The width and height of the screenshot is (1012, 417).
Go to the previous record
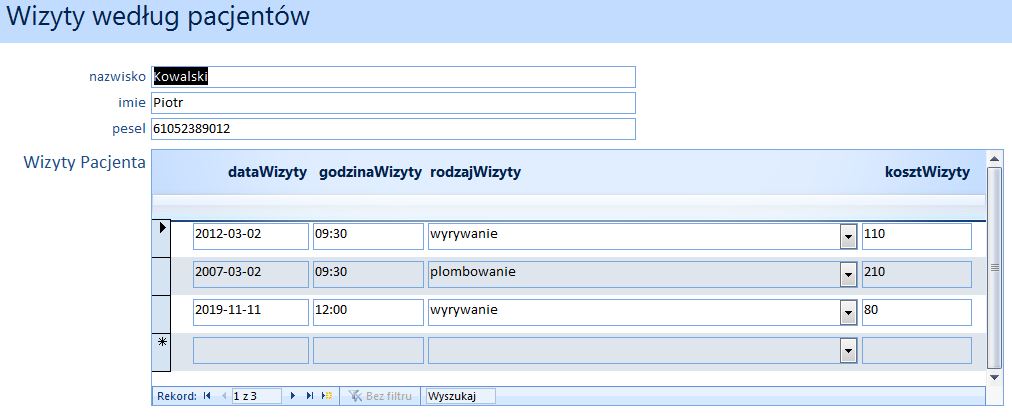click(x=223, y=396)
